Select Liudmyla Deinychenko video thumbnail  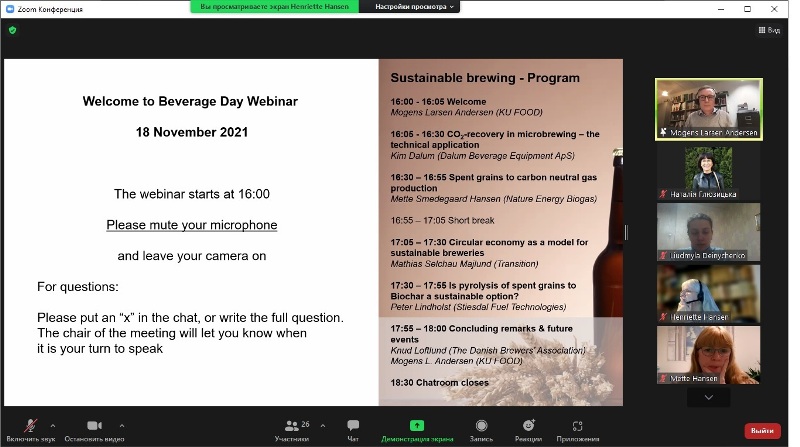709,232
